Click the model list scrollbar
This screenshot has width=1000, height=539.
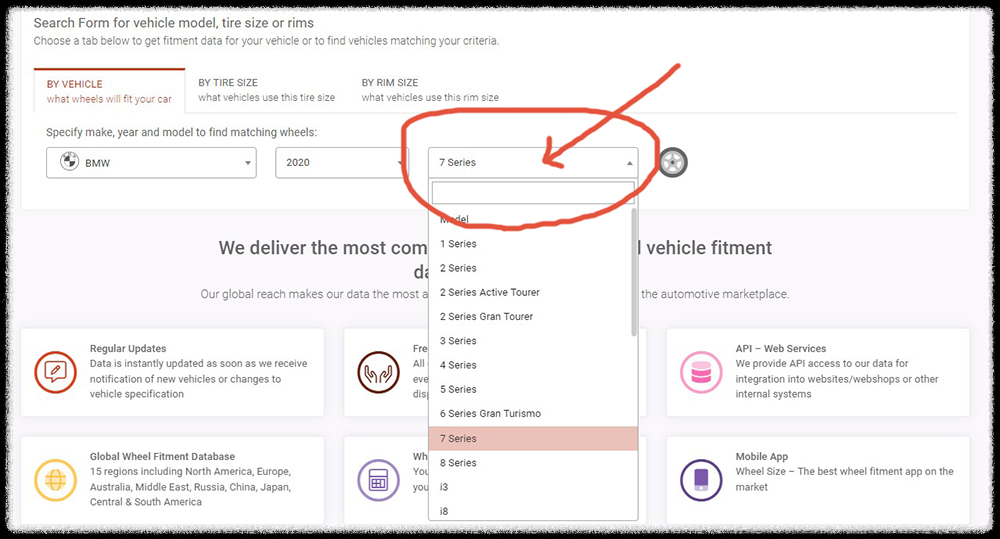coord(633,272)
